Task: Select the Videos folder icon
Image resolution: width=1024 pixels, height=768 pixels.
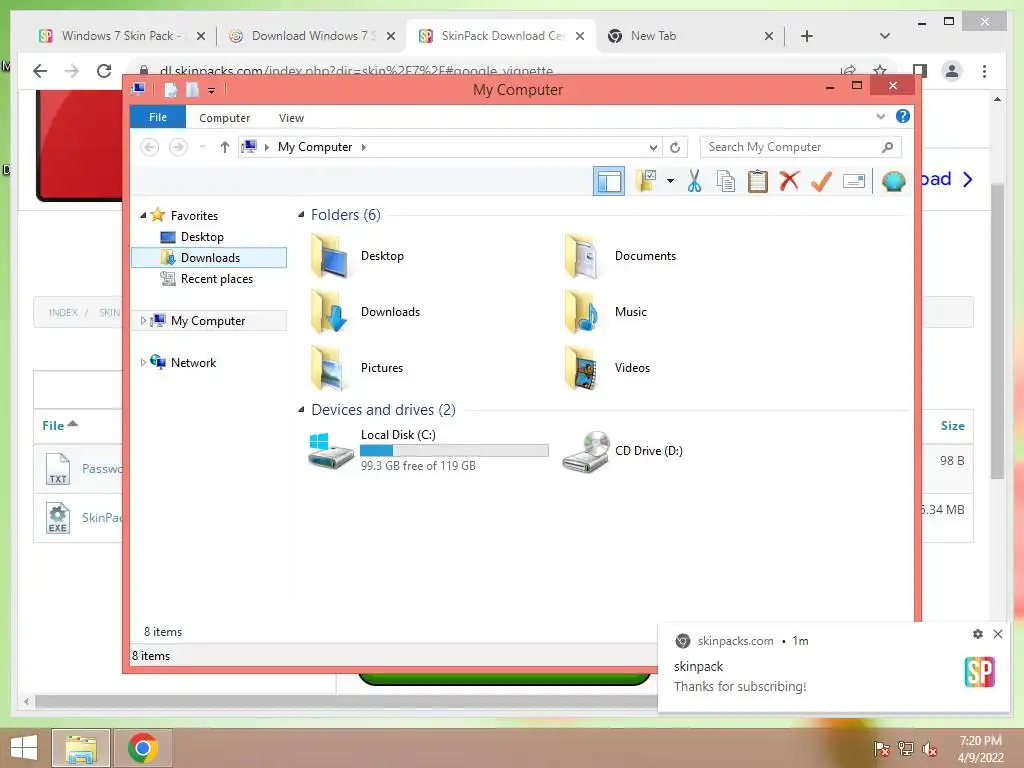Action: coord(582,368)
